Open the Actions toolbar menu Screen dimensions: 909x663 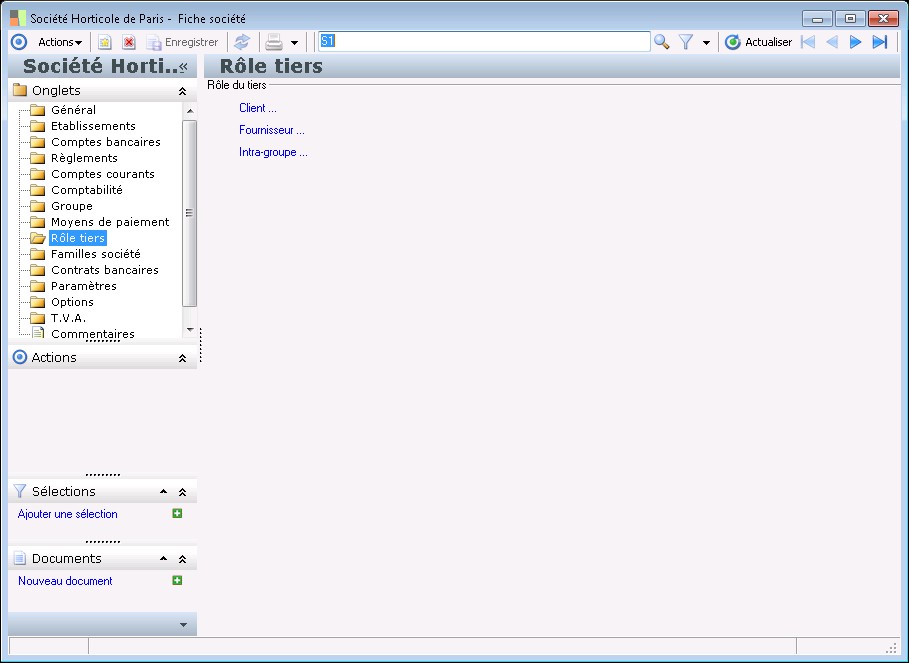coord(60,42)
